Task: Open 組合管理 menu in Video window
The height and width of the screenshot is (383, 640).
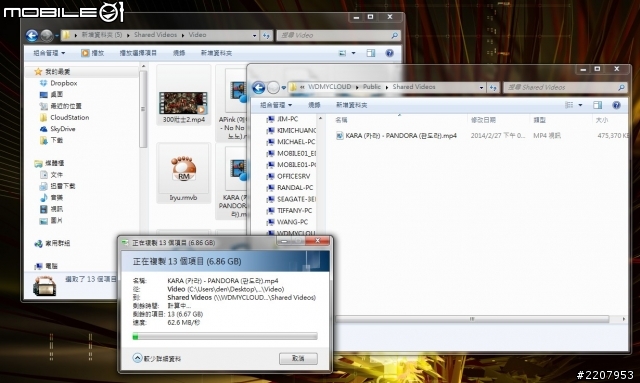Action: click(x=49, y=53)
